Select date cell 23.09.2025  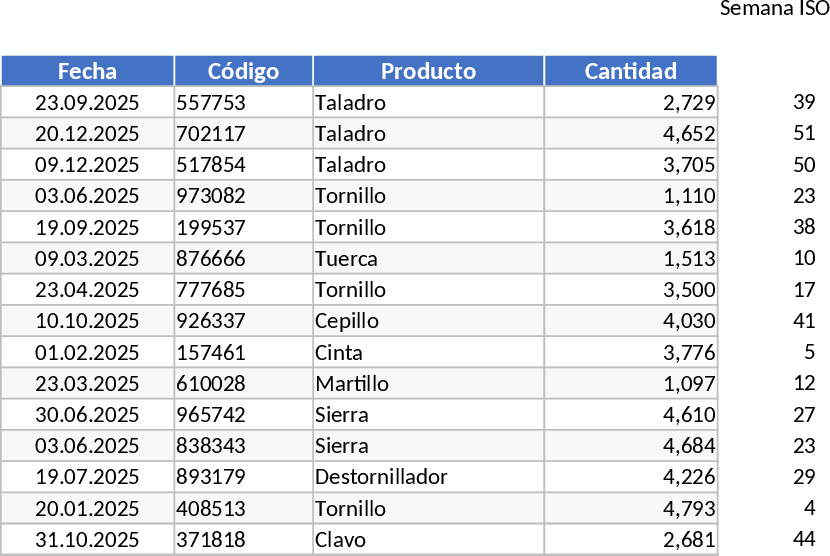(87, 103)
